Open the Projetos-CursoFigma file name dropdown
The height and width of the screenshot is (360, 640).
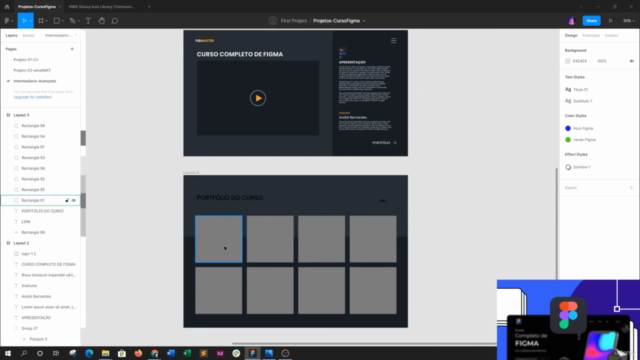pos(364,21)
